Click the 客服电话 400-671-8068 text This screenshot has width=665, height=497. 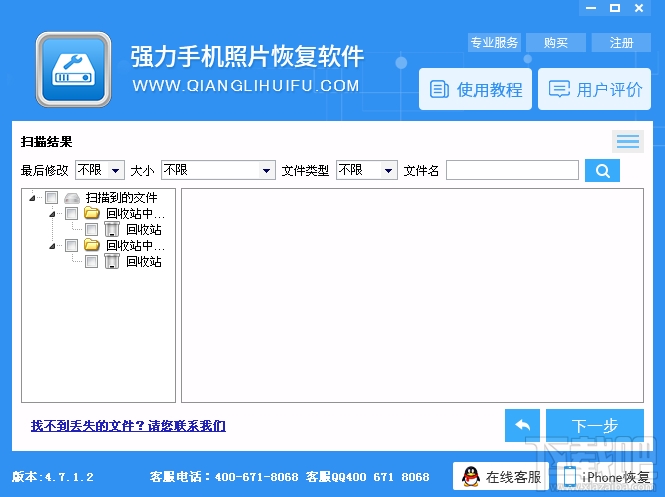click(x=224, y=477)
